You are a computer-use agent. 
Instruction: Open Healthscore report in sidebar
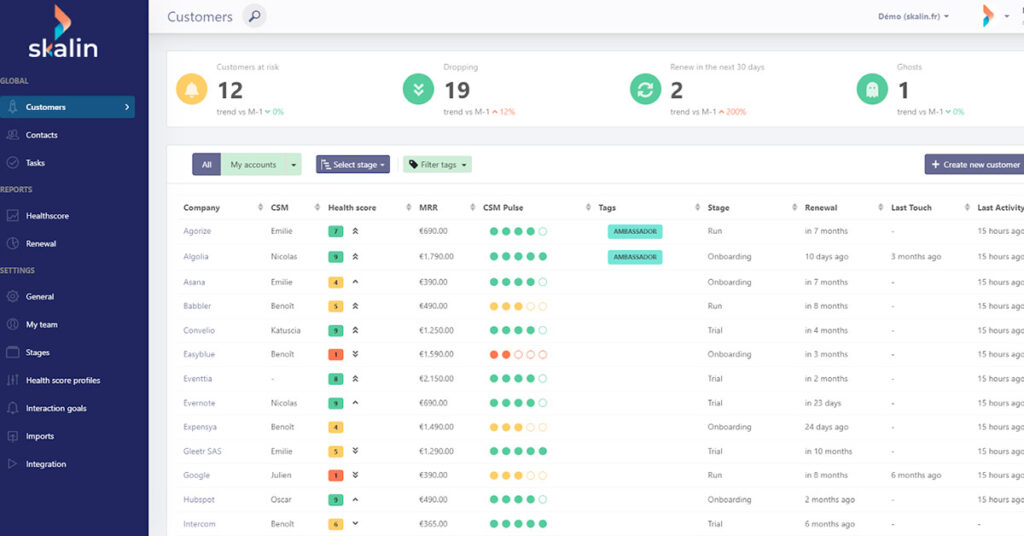pyautogui.click(x=47, y=215)
